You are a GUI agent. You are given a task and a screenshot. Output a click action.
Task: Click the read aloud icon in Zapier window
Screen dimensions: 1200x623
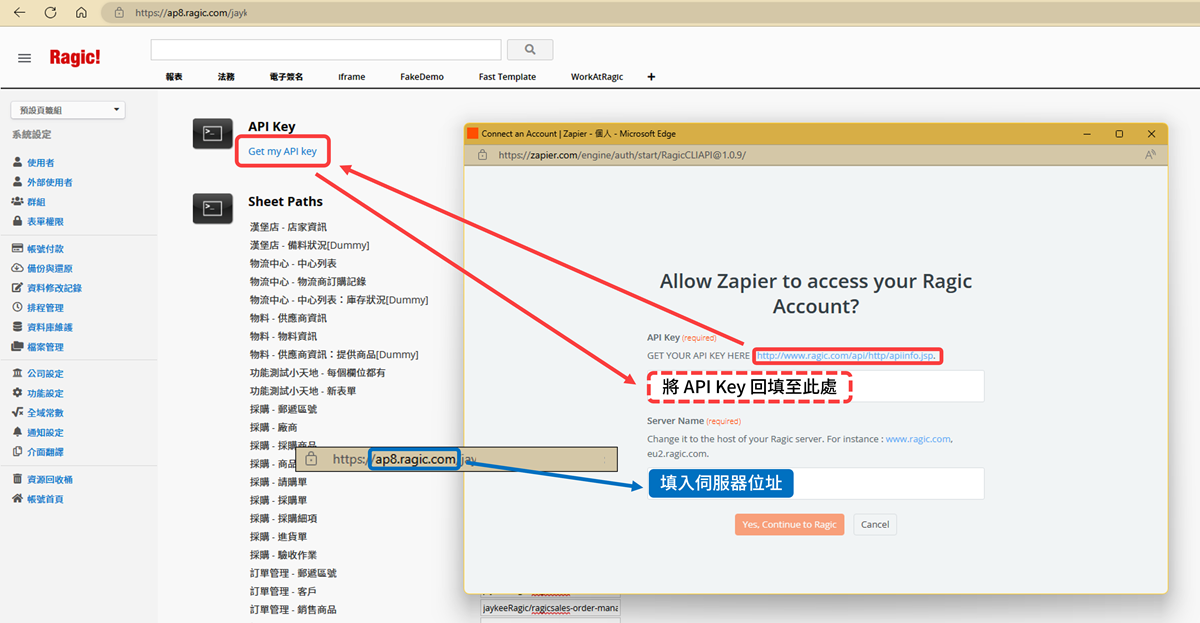point(1149,155)
